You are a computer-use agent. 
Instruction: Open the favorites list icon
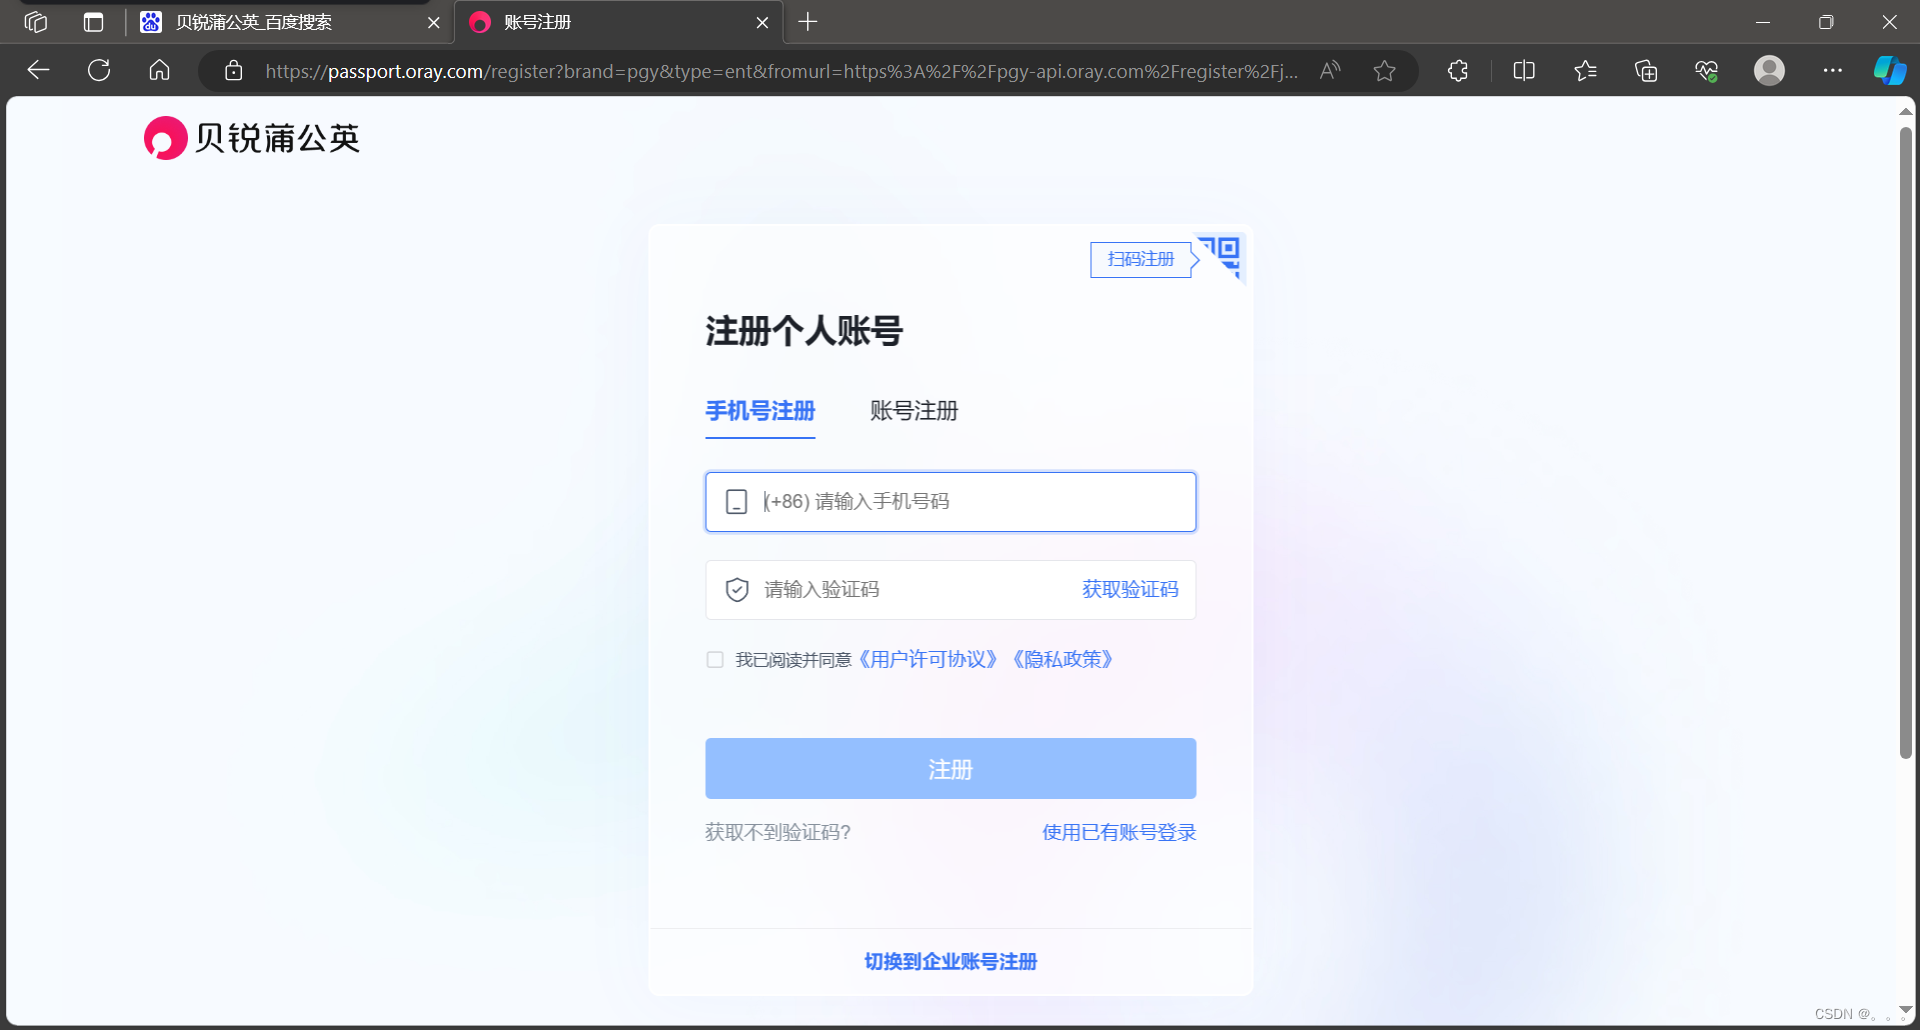point(1585,71)
